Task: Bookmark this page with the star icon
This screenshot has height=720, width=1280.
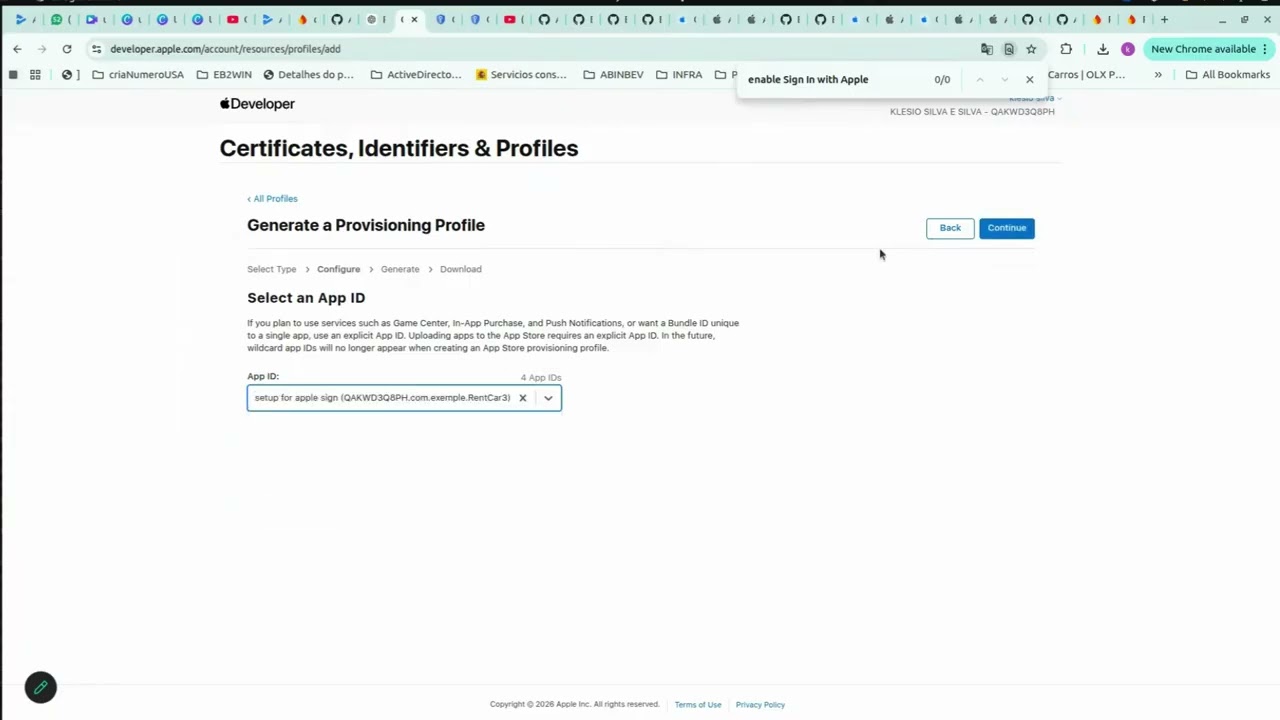Action: point(1031,49)
